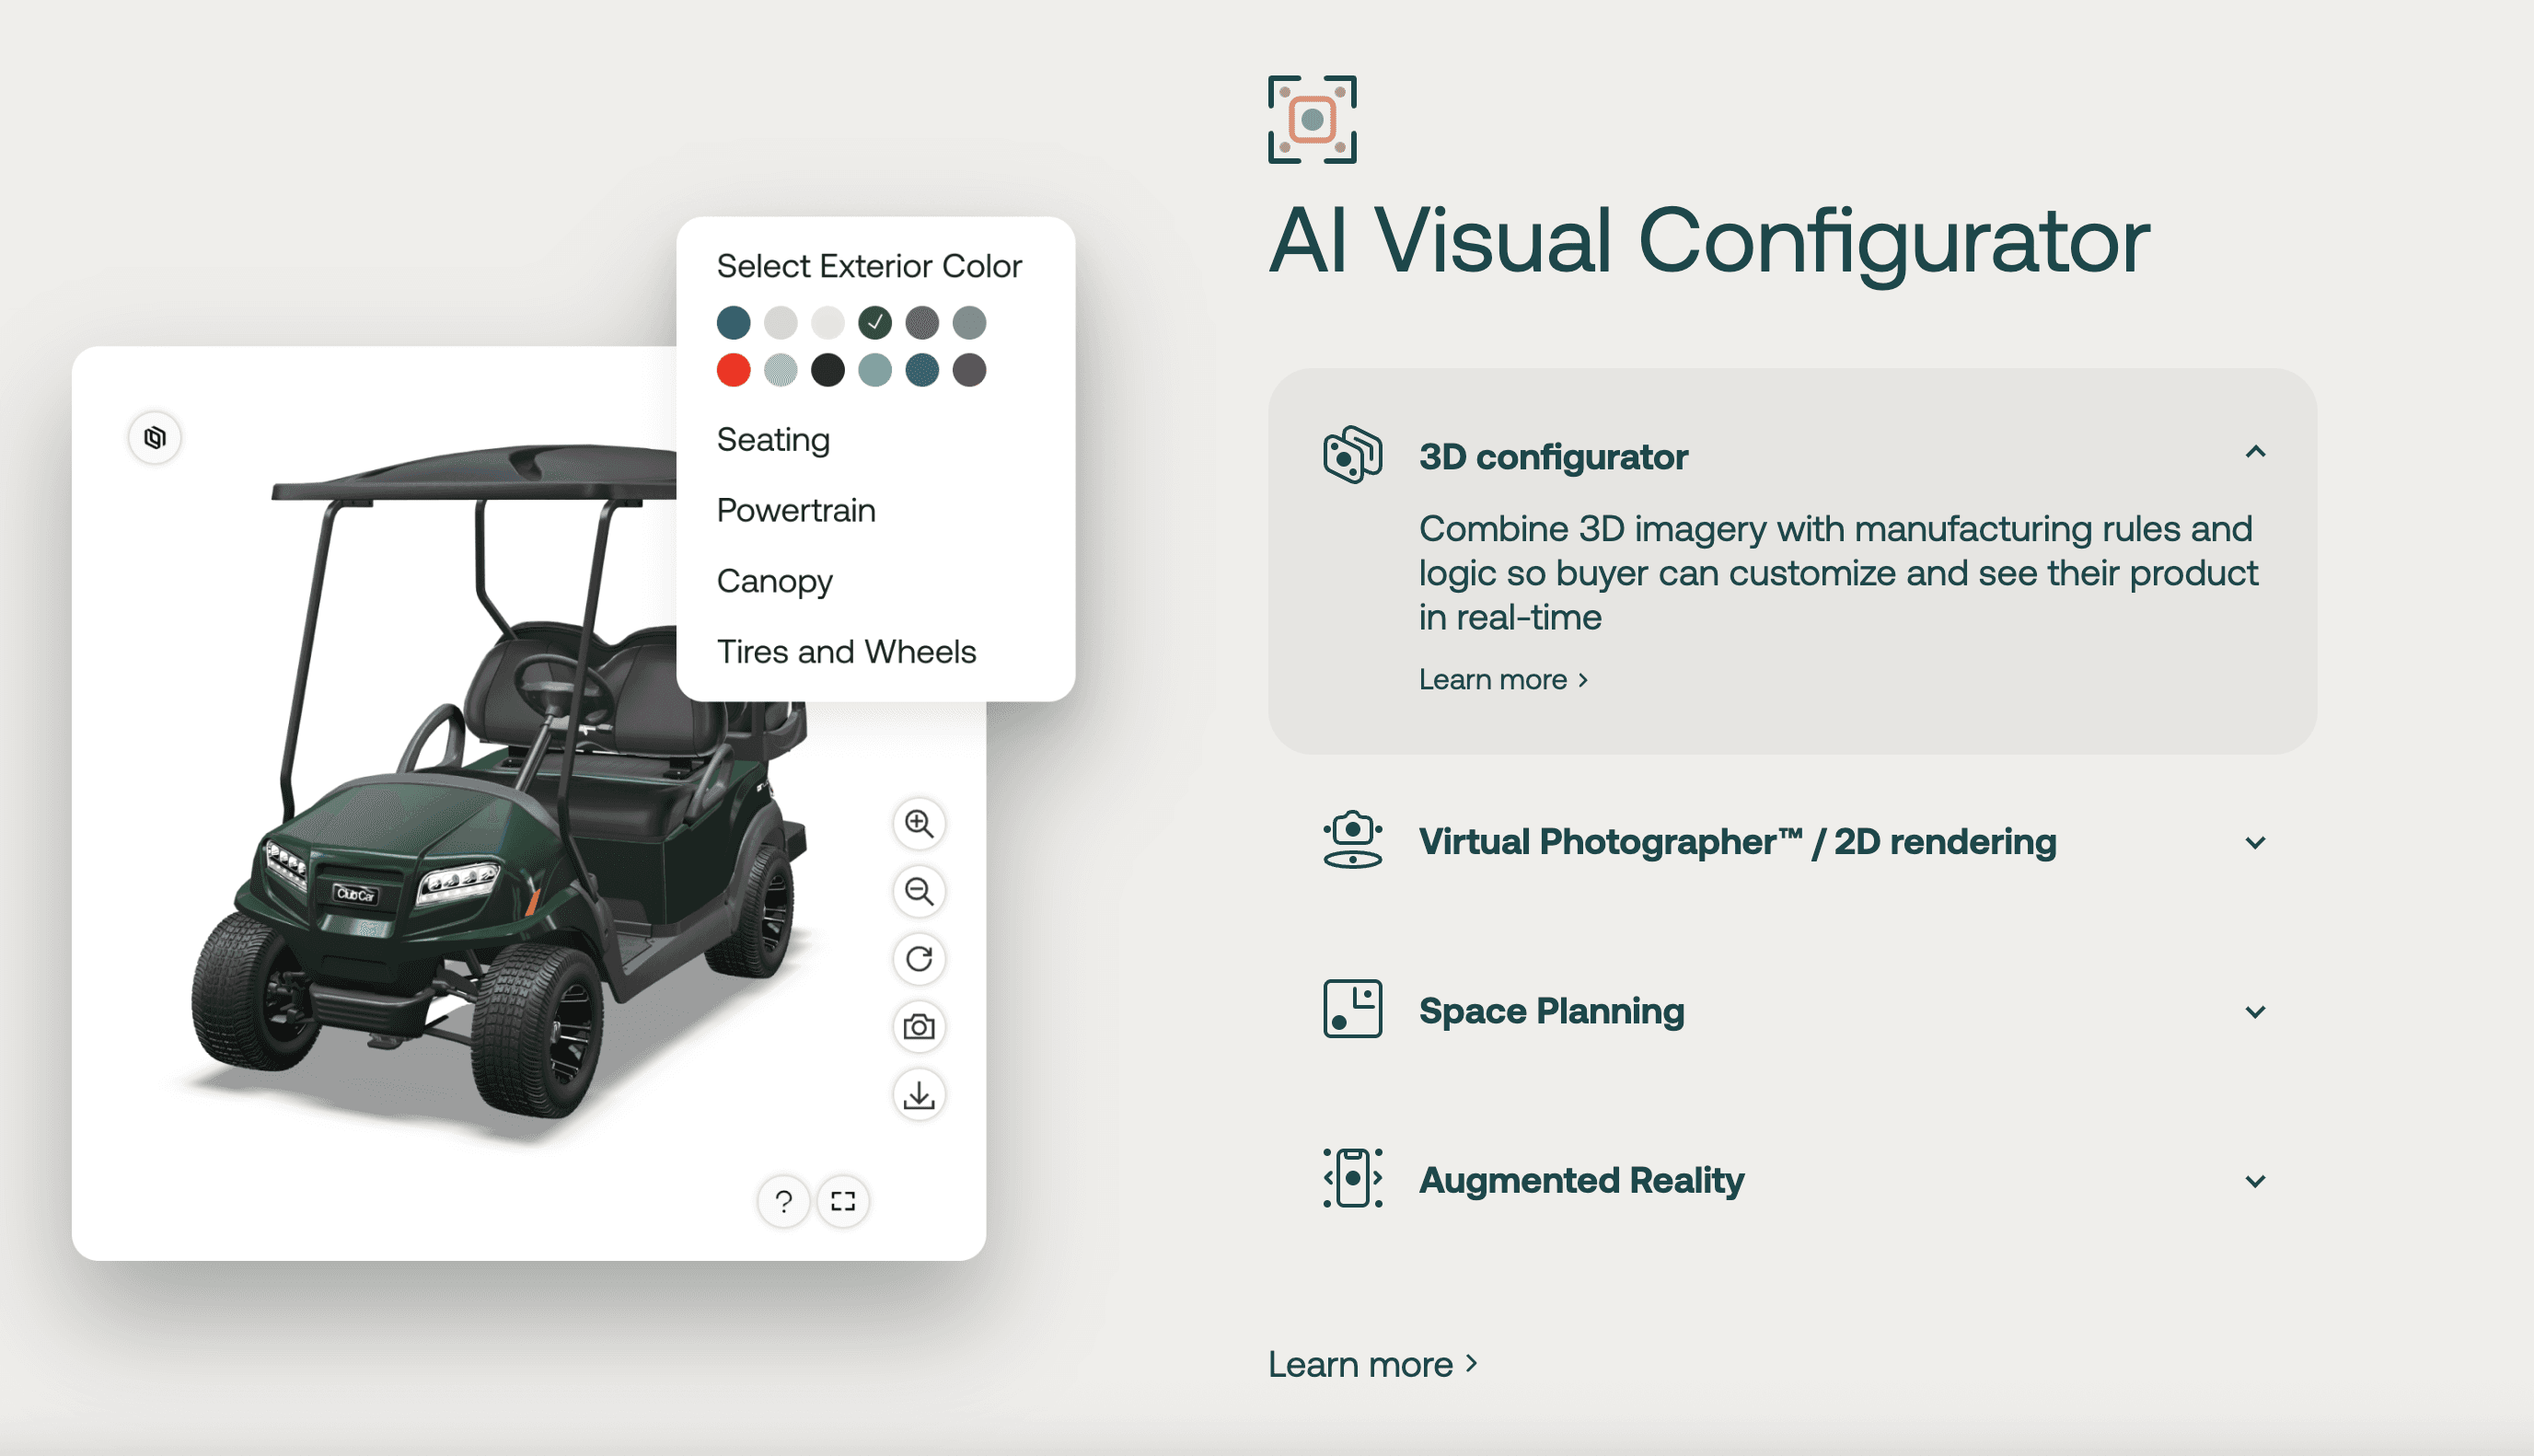Click the 3D configurator heading
The height and width of the screenshot is (1456, 2534).
click(x=1553, y=457)
